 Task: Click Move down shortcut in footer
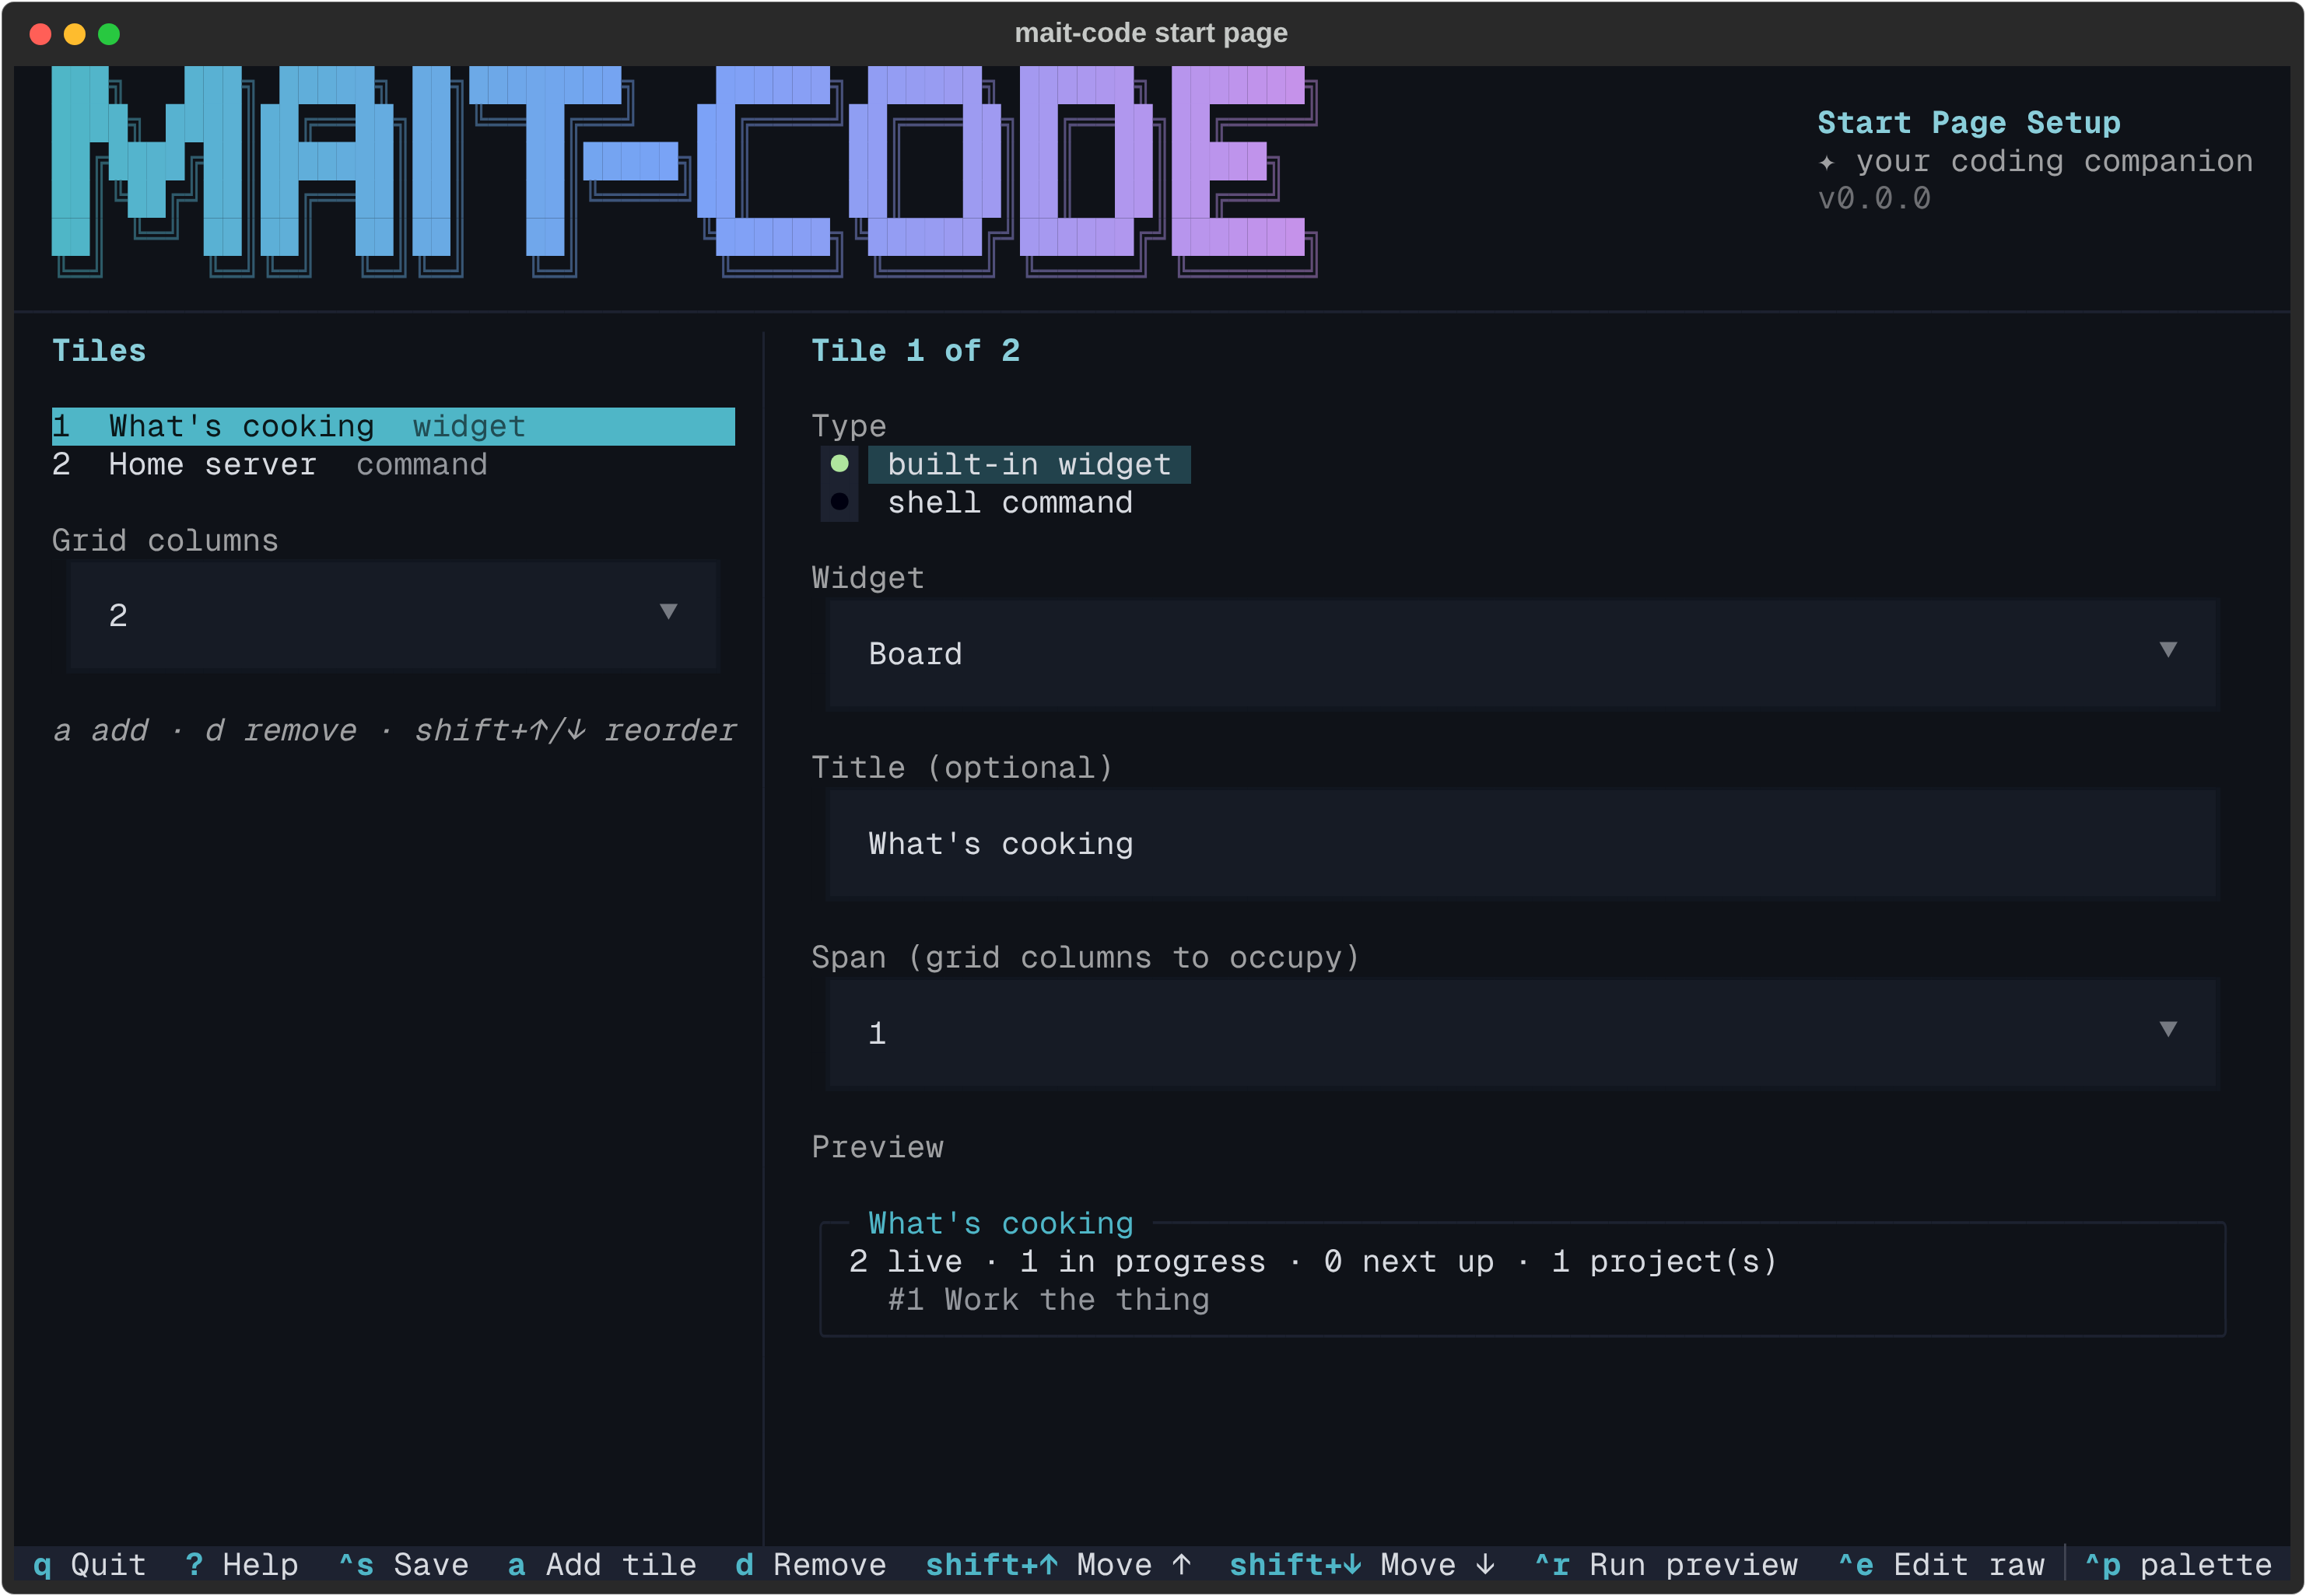[x=1362, y=1564]
